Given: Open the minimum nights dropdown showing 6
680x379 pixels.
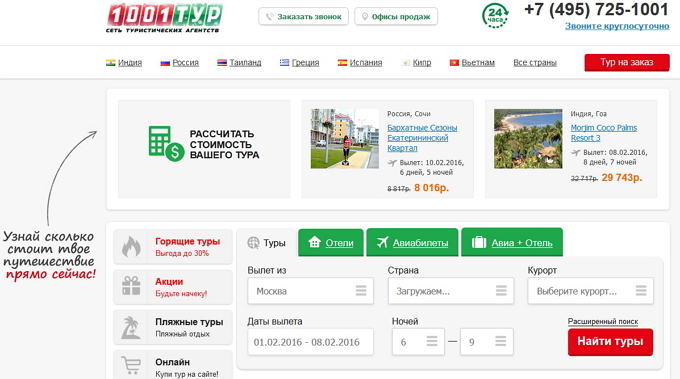Looking at the screenshot, I should coord(418,342).
